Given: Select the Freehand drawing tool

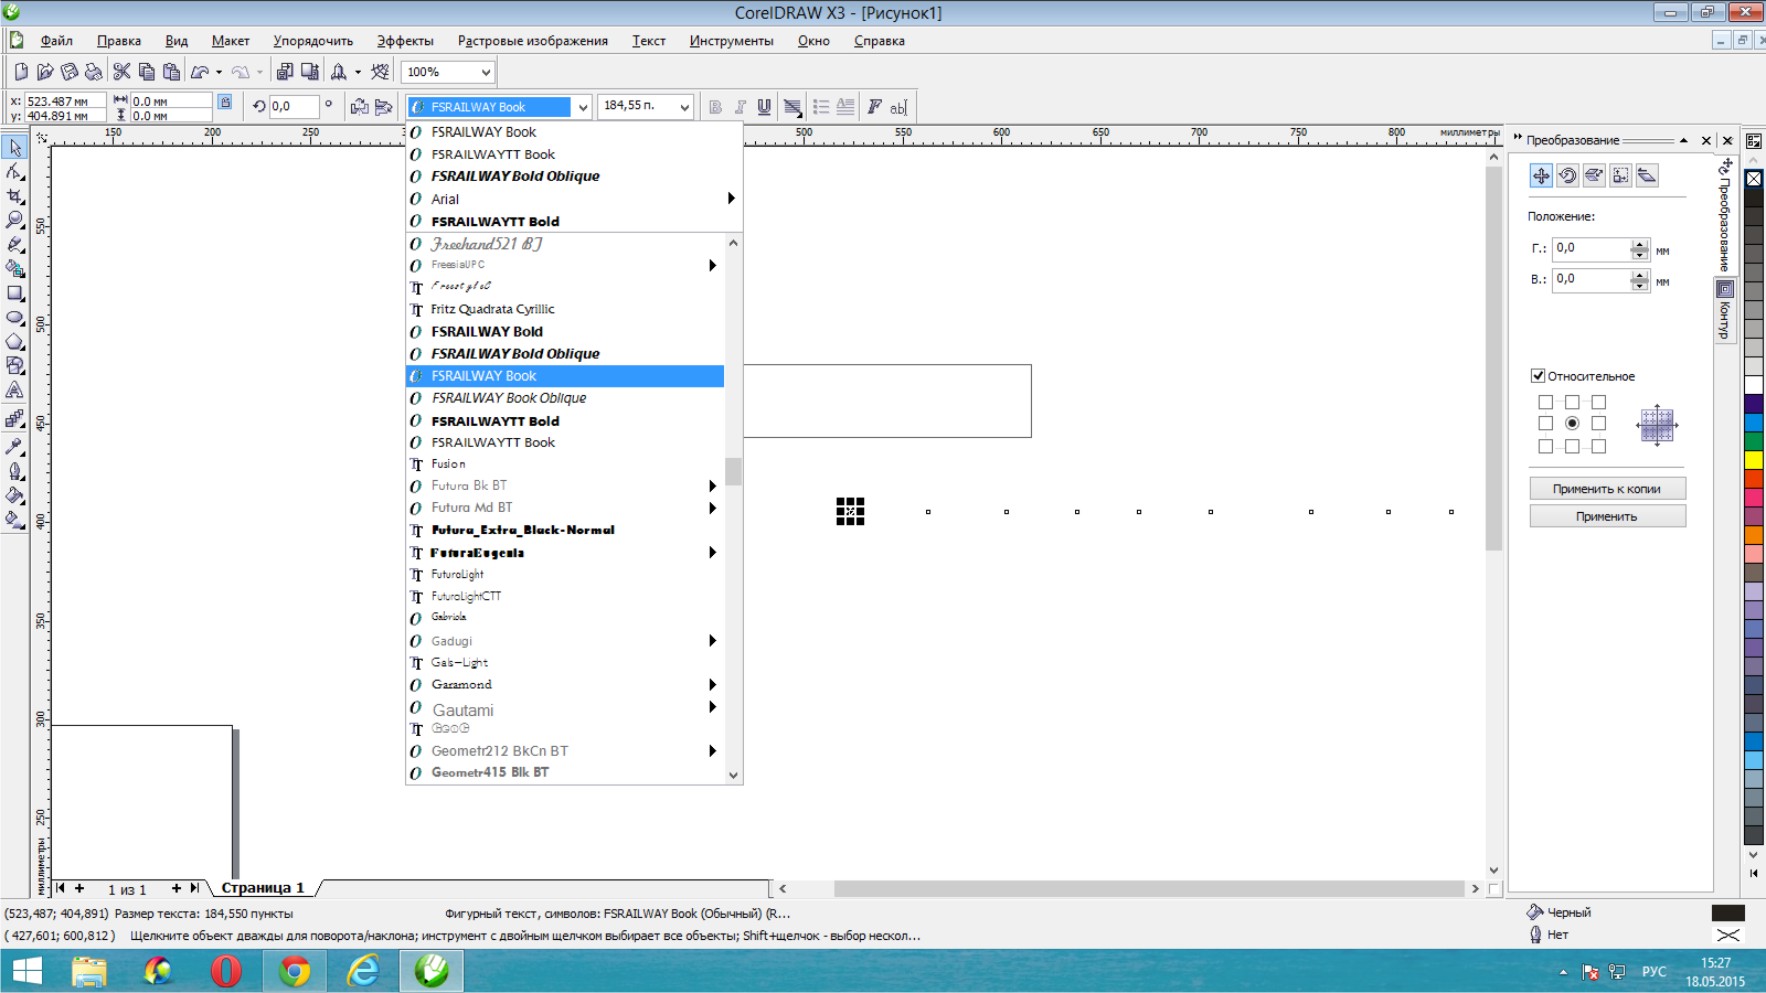Looking at the screenshot, I should 15,245.
